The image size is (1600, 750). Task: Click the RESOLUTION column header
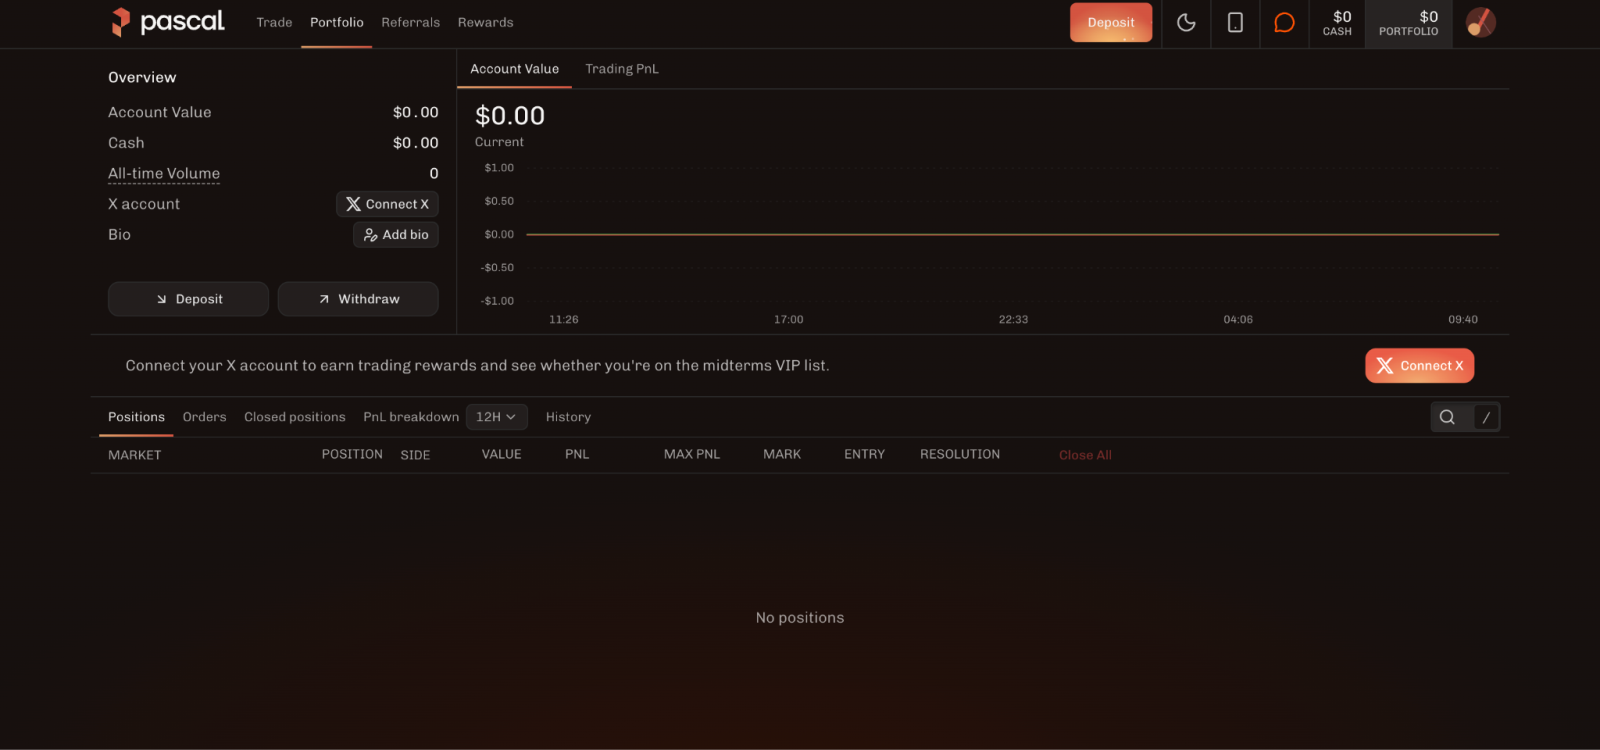click(960, 454)
